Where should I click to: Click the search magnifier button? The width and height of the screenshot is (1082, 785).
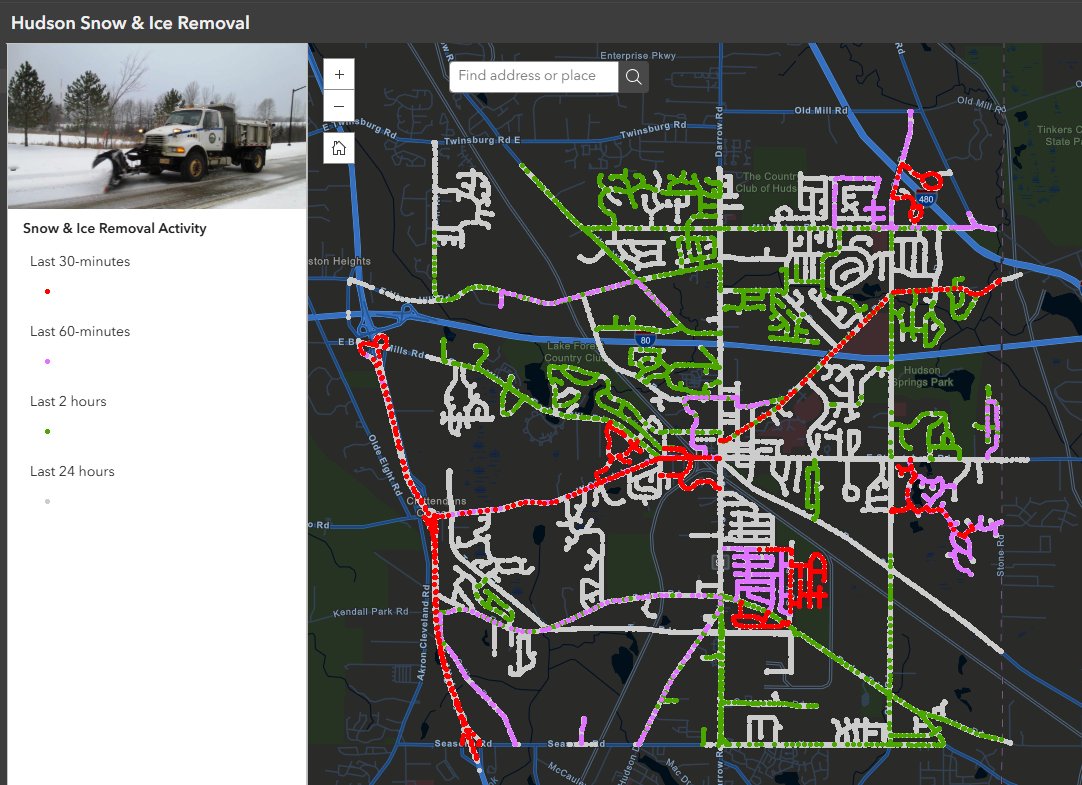coord(633,77)
